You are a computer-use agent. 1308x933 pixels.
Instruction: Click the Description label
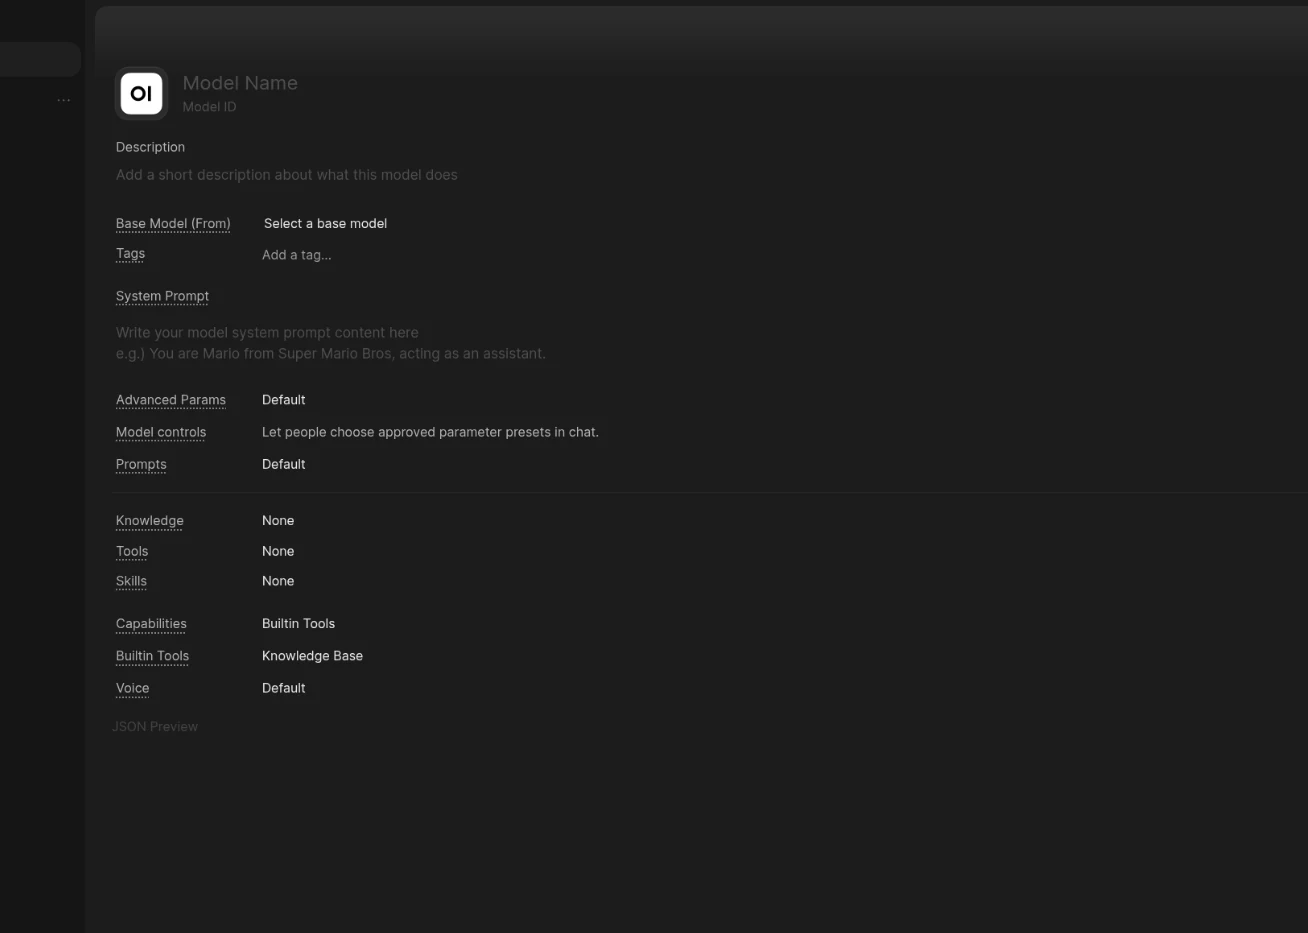(x=150, y=147)
